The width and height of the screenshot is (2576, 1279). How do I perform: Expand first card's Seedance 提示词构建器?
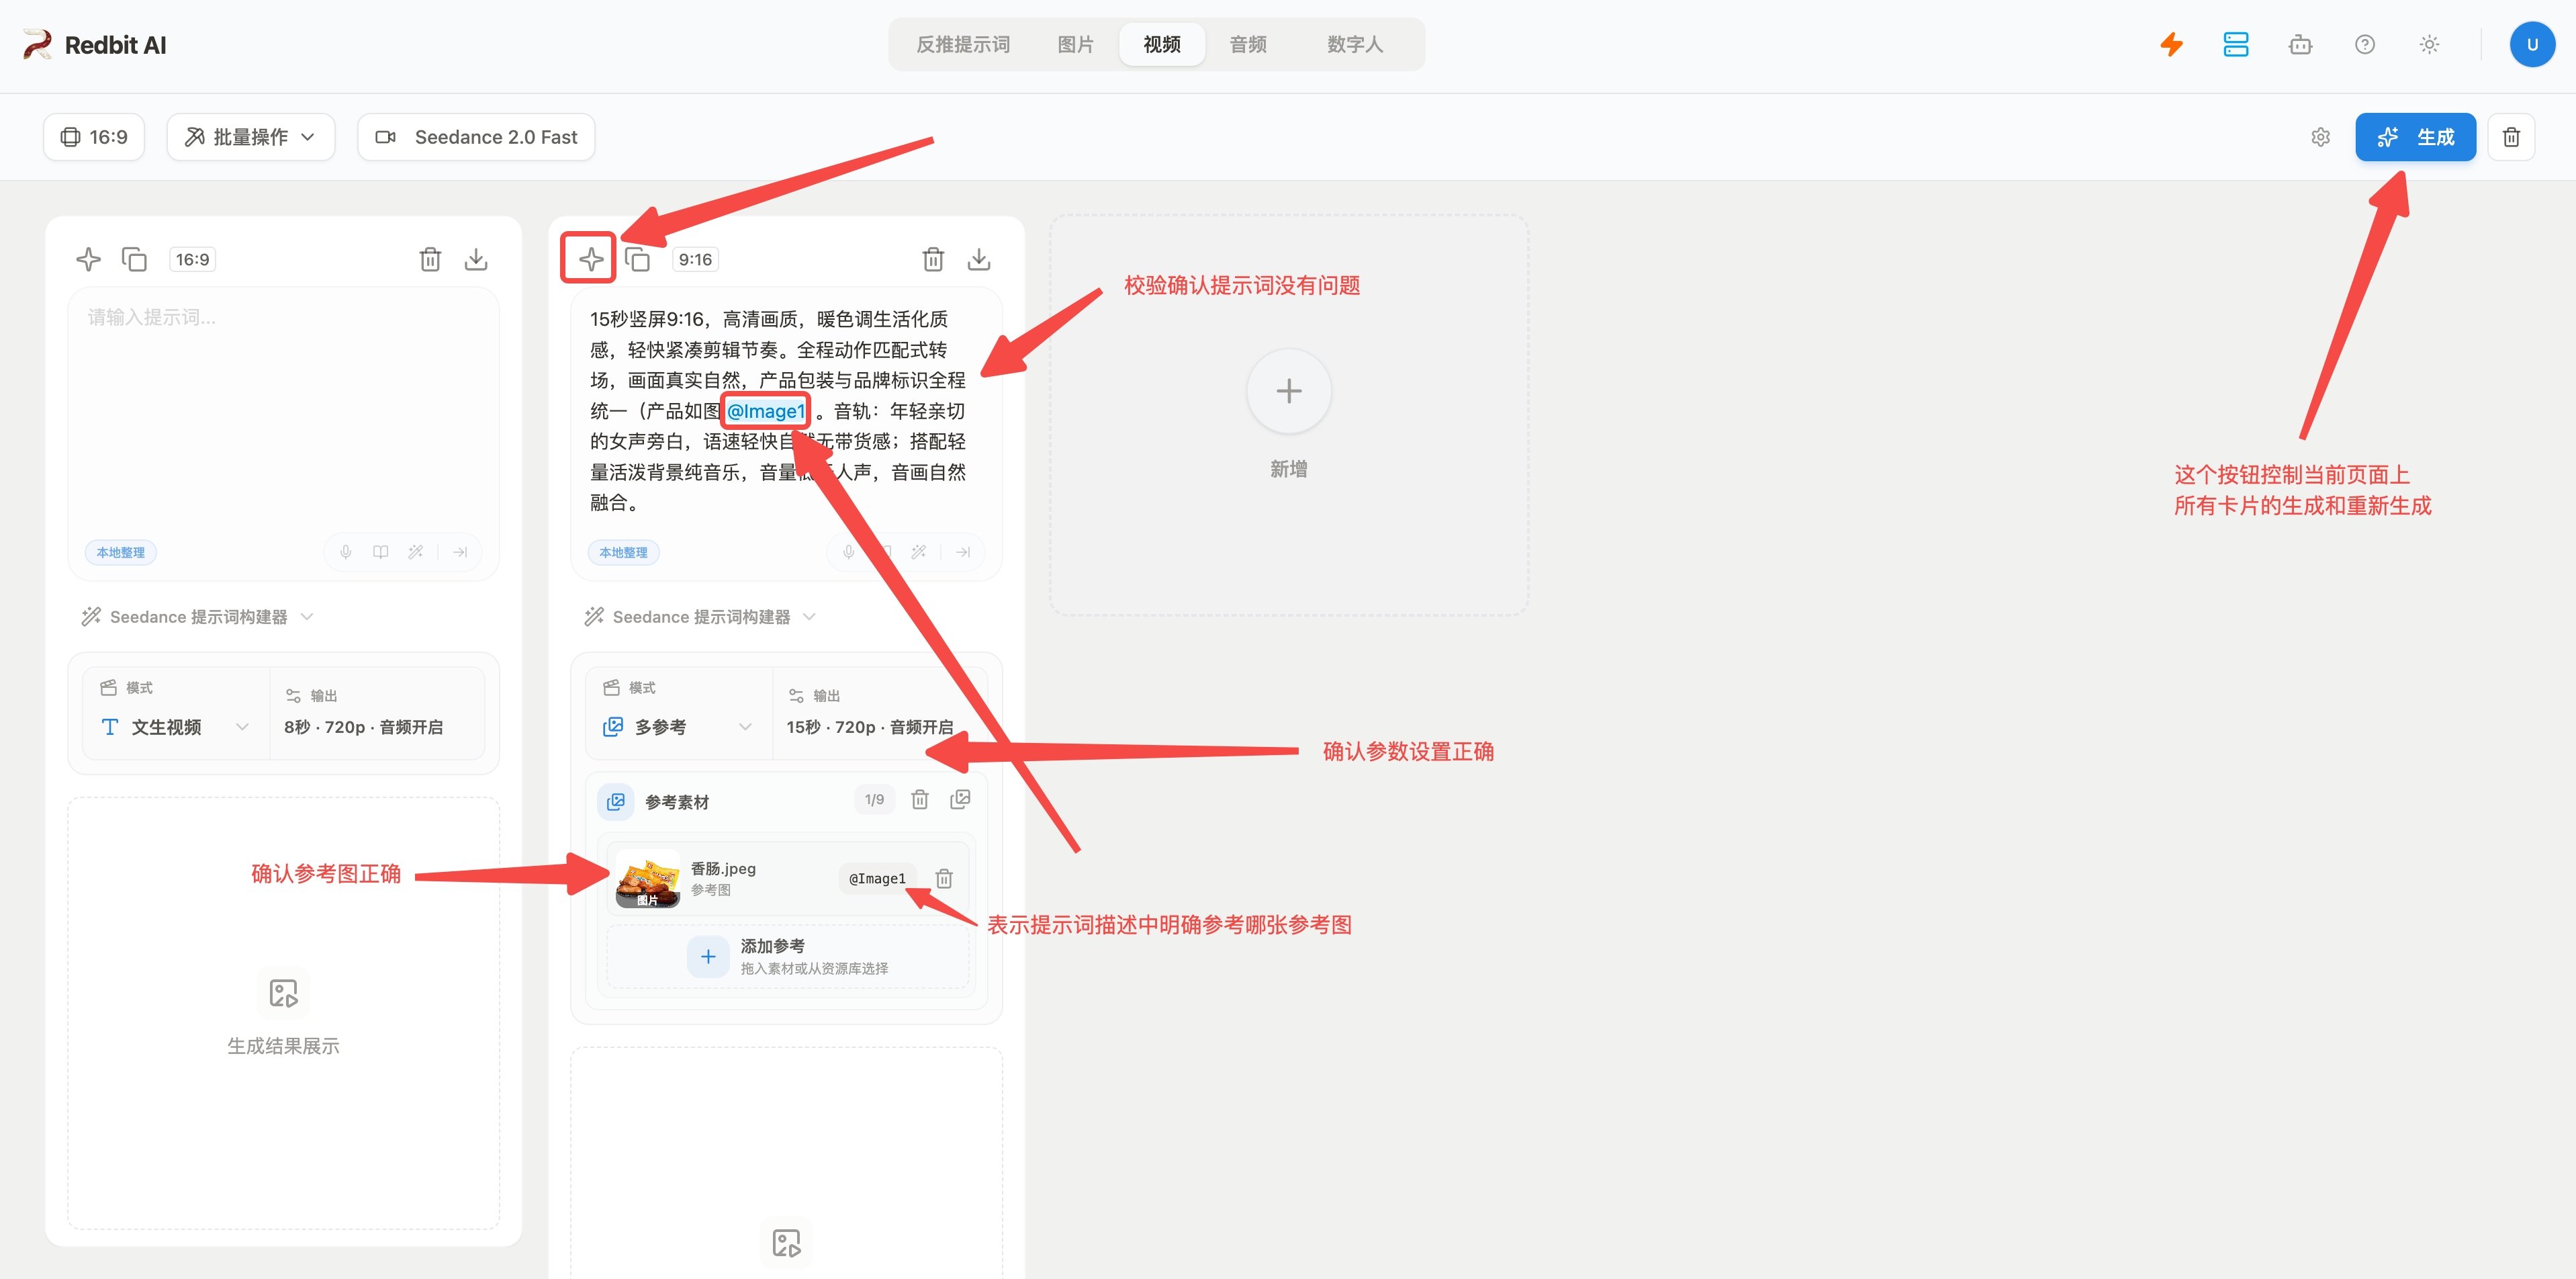pos(198,617)
